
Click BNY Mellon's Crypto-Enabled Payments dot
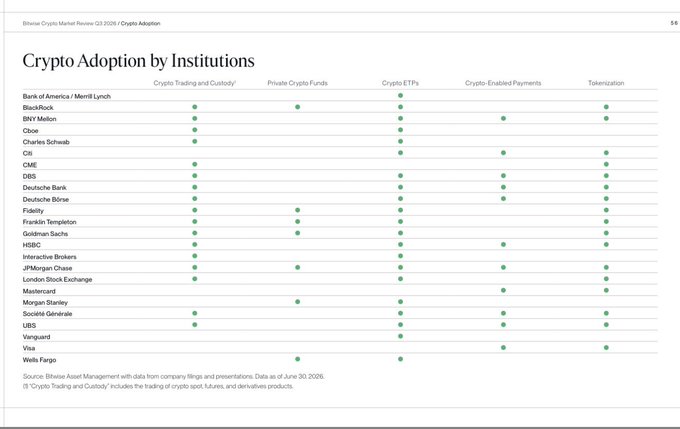503,118
